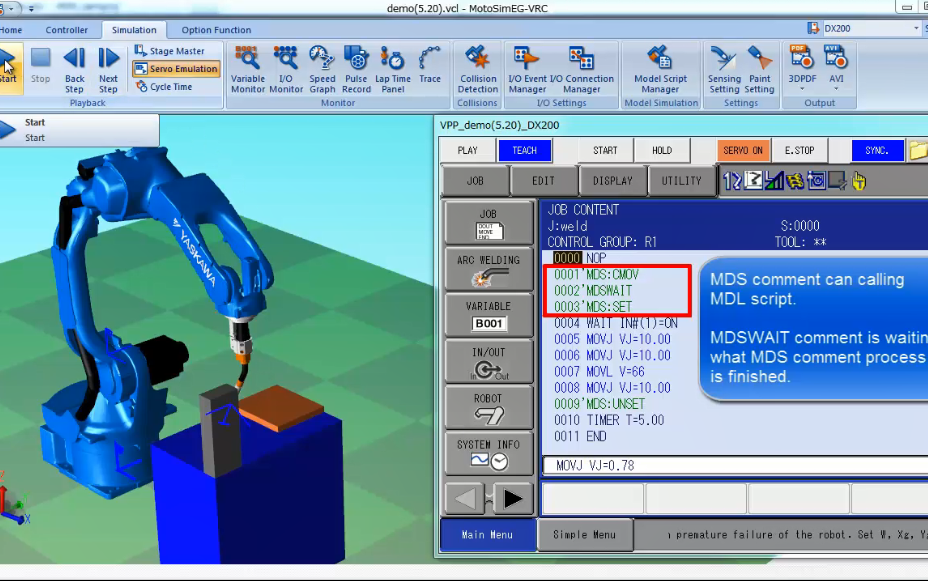Viewport: 928px width, 581px height.
Task: Open Paint Setting
Action: [x=759, y=70]
